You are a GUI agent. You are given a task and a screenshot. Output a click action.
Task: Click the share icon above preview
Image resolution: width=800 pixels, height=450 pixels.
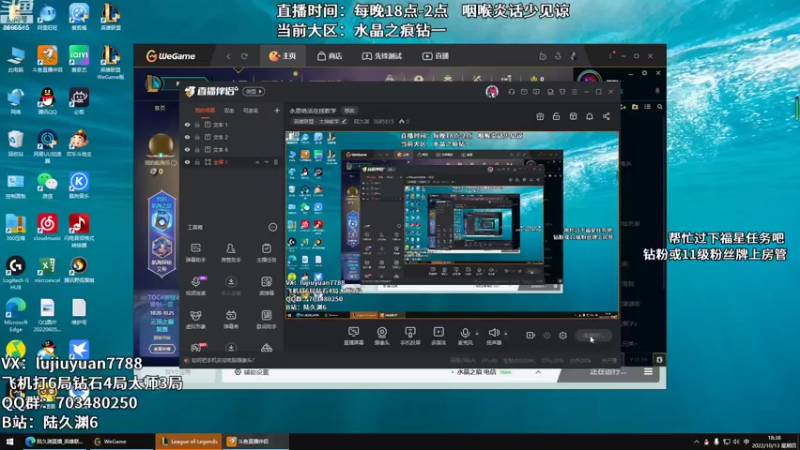tap(606, 116)
